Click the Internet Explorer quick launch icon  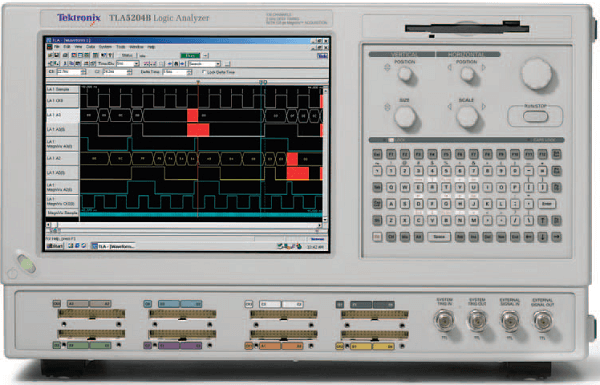77,246
